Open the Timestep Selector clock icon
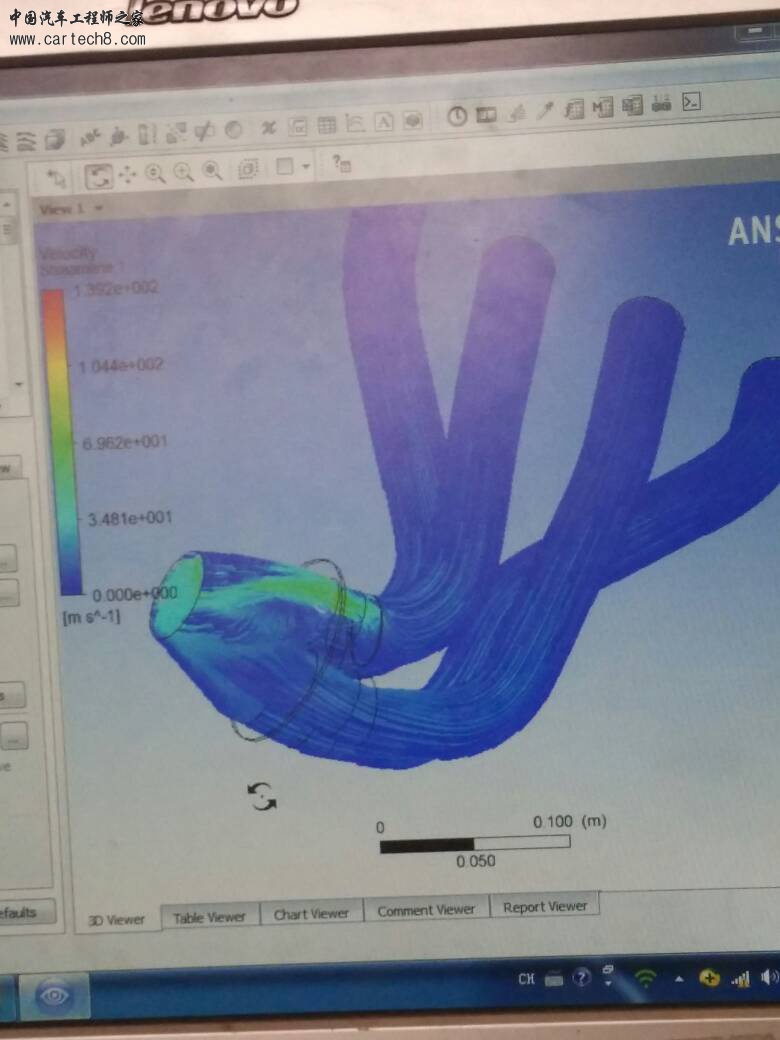Viewport: 780px width, 1040px height. point(457,117)
